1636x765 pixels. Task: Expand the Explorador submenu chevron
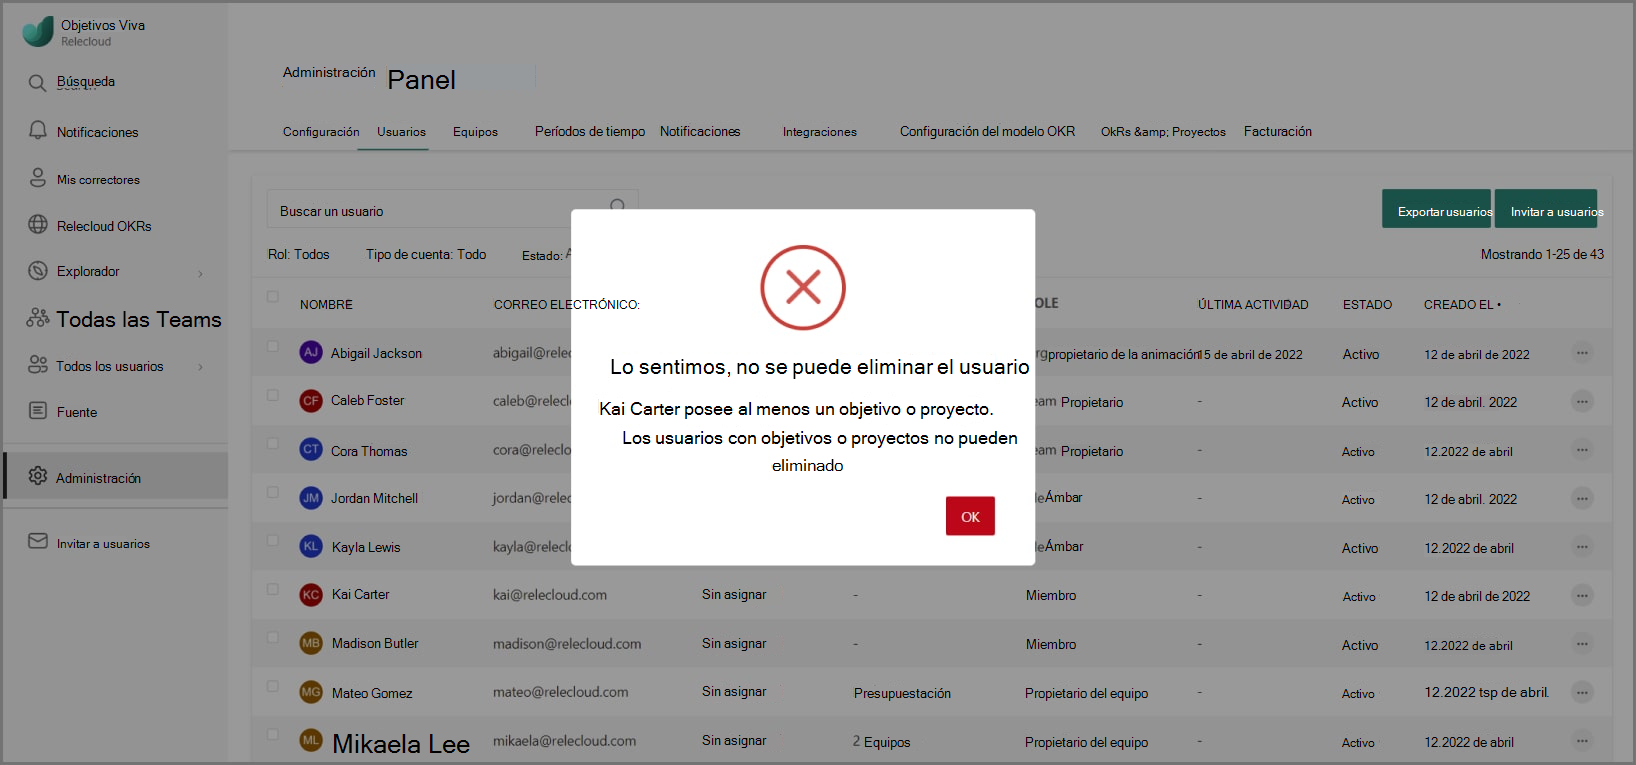[200, 273]
